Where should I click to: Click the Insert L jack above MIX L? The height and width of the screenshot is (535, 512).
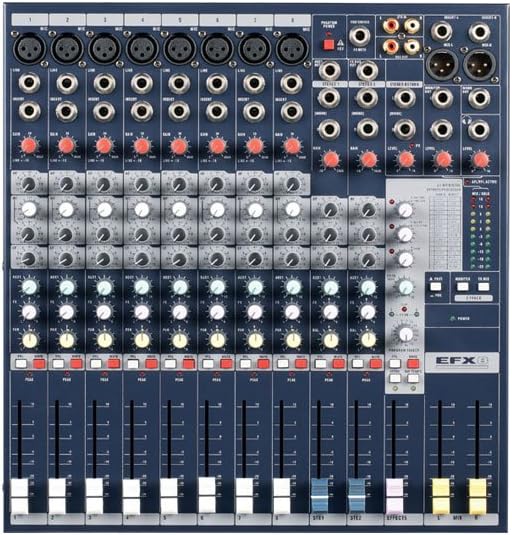point(442,31)
